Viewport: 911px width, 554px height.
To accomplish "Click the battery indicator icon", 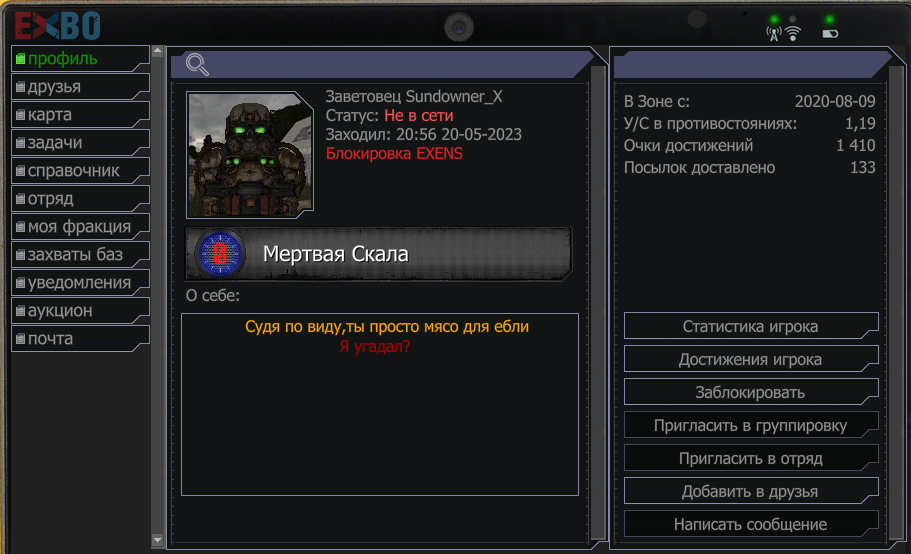I will tap(830, 34).
